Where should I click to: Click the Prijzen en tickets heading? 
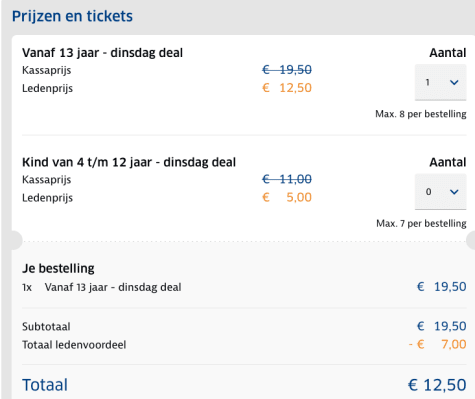(72, 16)
